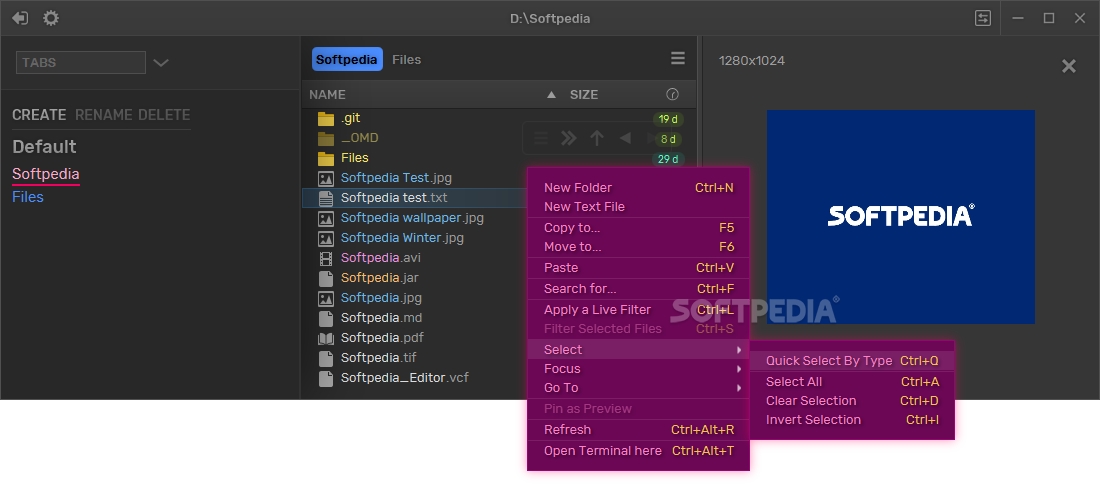
Task: Click the exit/logout arrow icon in title bar
Action: point(20,18)
